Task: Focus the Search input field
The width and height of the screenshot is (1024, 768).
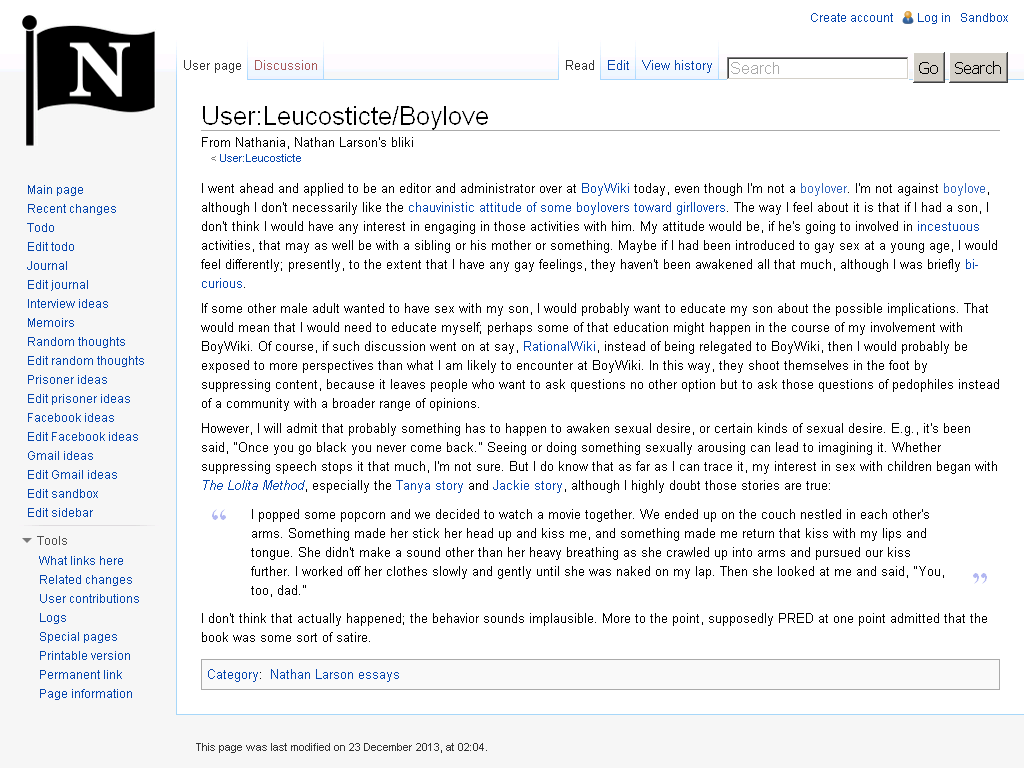Action: (817, 68)
